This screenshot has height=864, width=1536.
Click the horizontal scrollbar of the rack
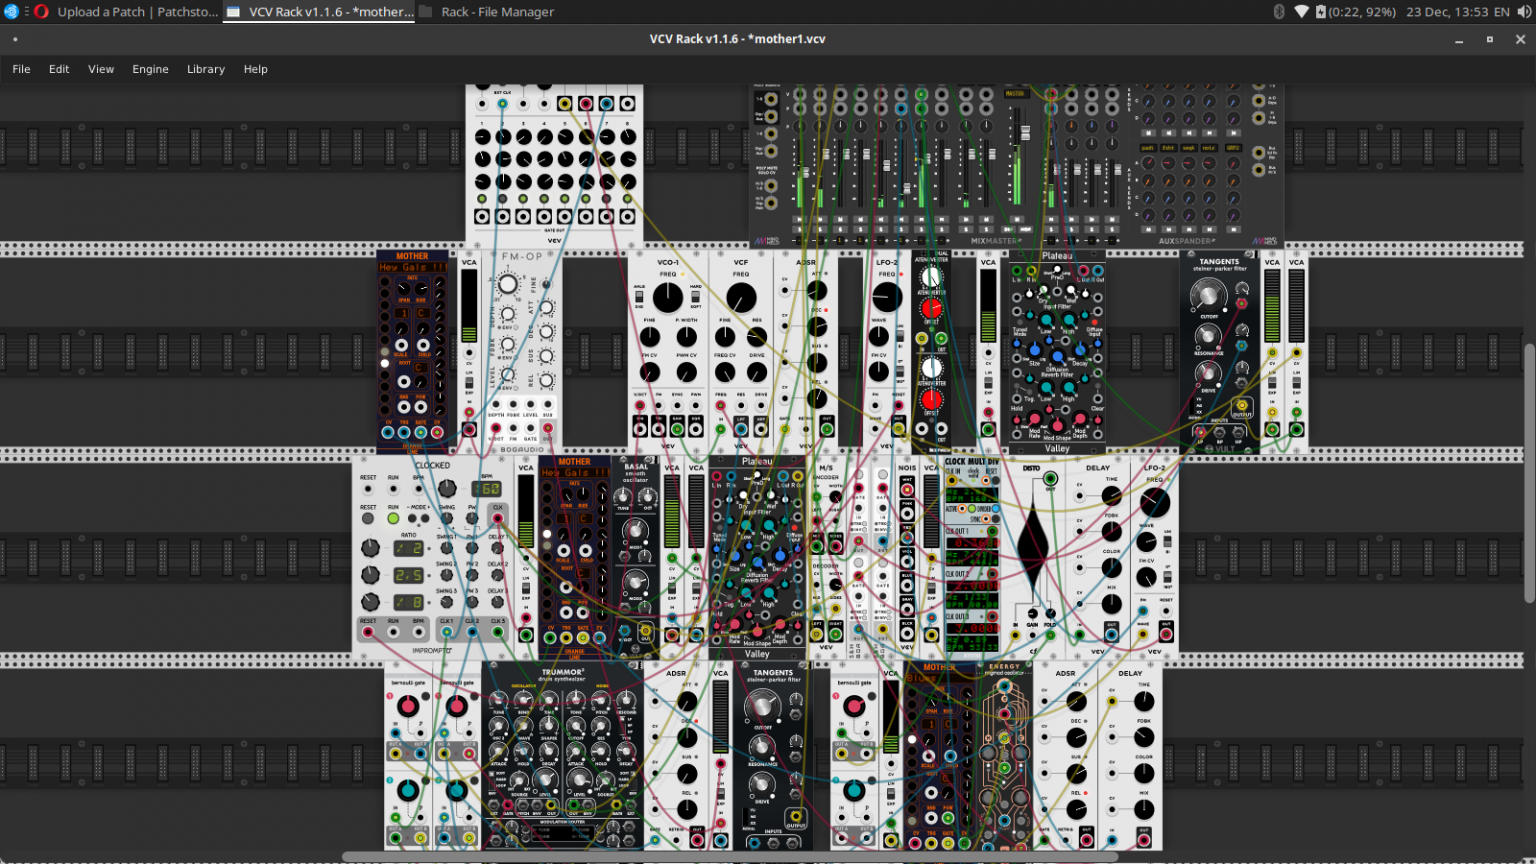pos(730,857)
